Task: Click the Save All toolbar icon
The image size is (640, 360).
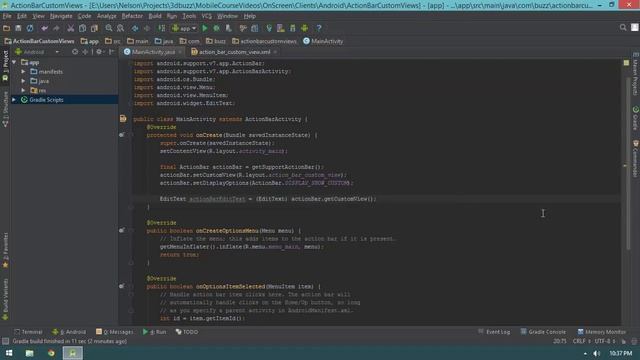Action: 18,28
